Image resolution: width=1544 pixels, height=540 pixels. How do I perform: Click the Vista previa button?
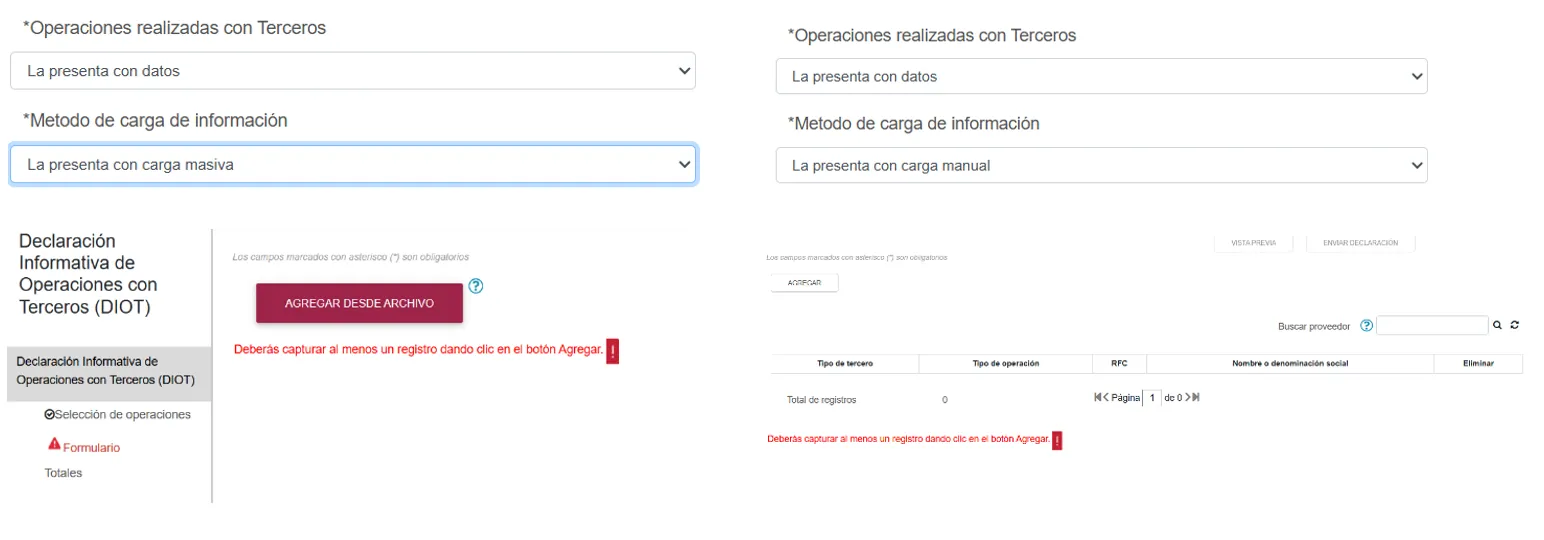tap(1253, 243)
